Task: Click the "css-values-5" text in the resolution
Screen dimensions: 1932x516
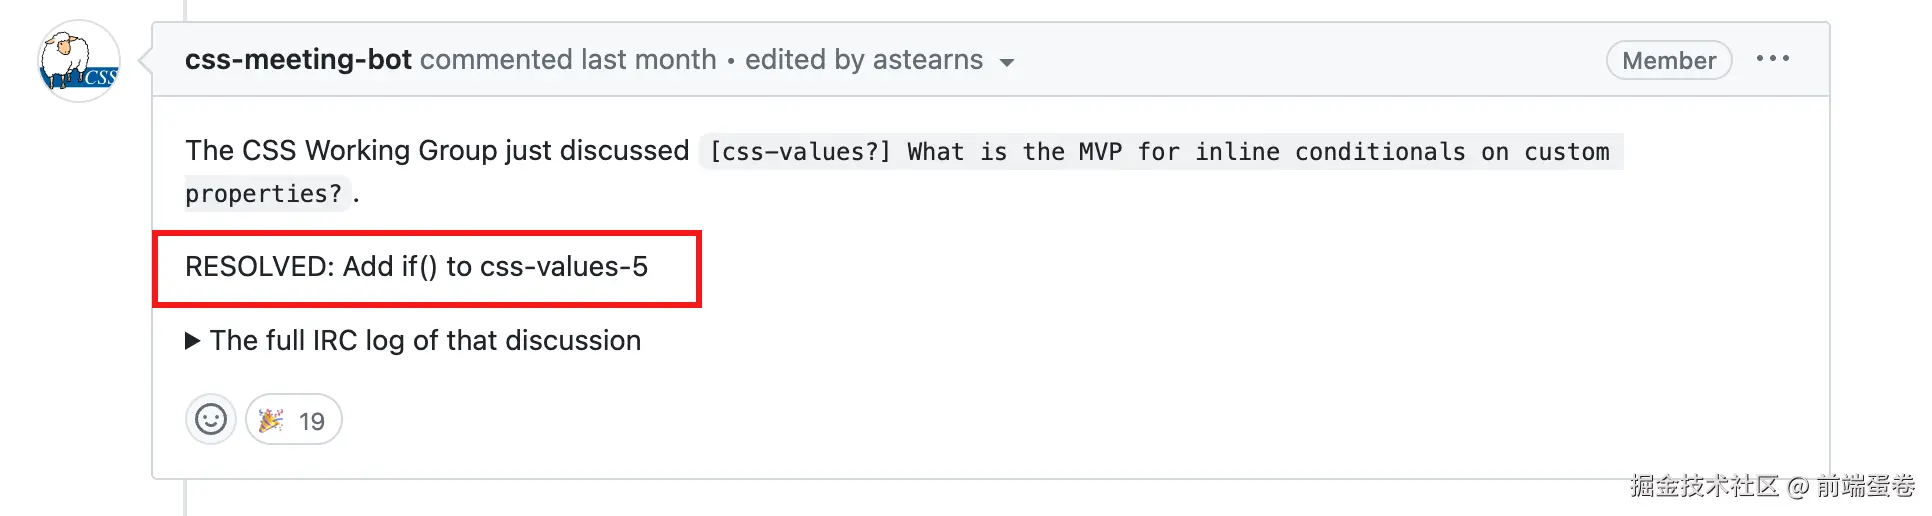Action: pos(564,267)
